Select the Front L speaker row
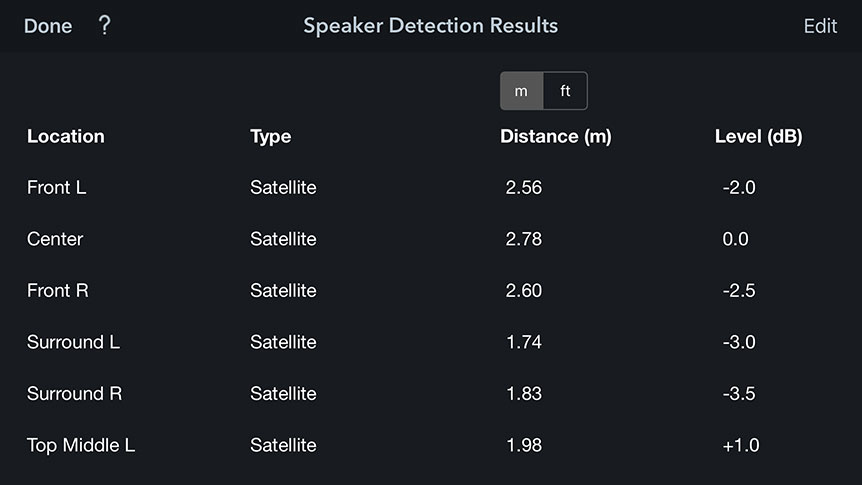 pyautogui.click(x=431, y=188)
